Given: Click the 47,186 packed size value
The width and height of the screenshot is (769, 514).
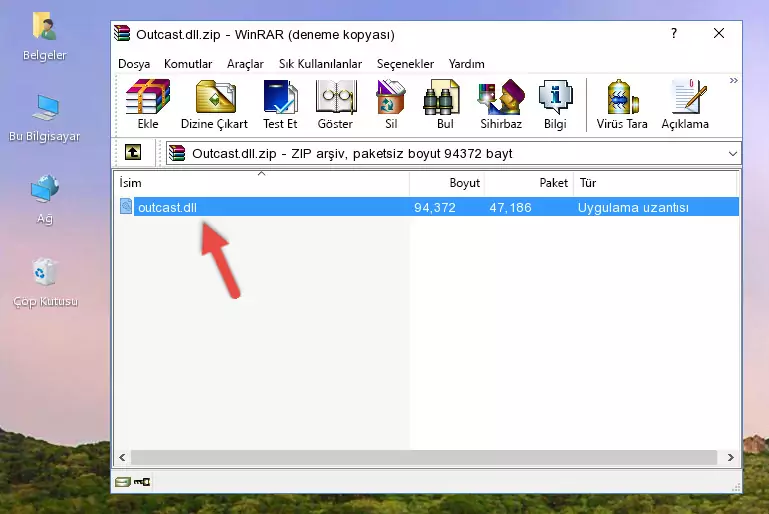Looking at the screenshot, I should click(510, 207).
